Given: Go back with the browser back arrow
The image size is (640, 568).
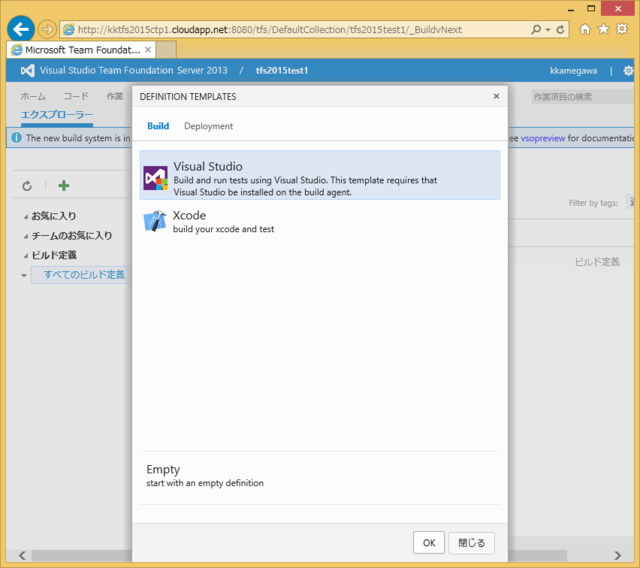Looking at the screenshot, I should pos(21,29).
